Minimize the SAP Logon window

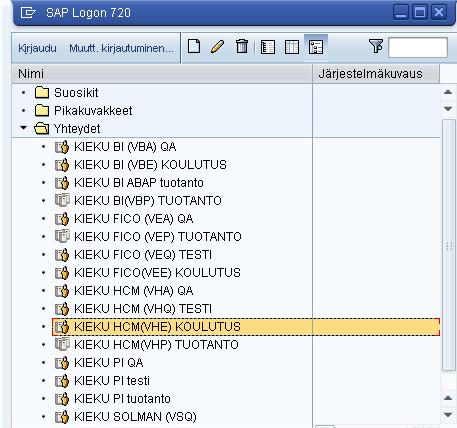pos(401,13)
